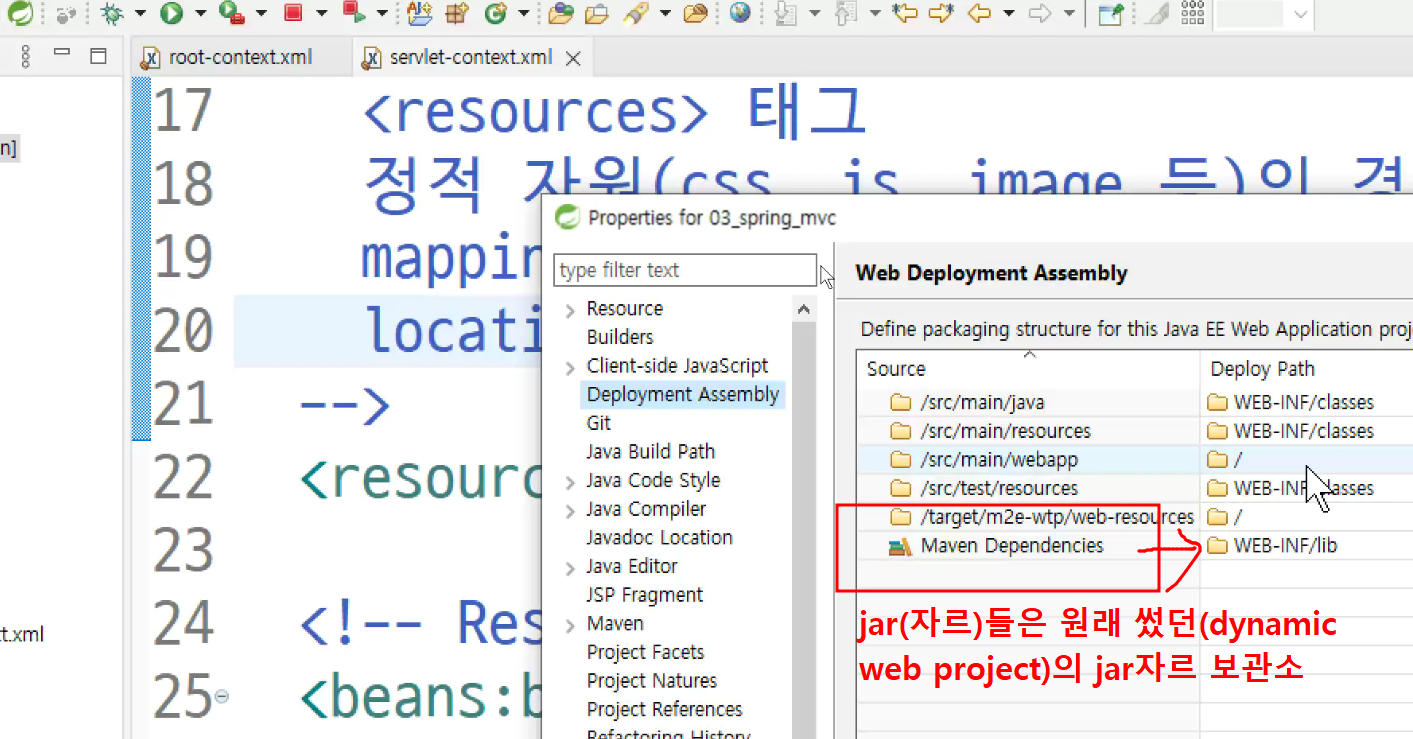Click the Pin Editor icon

pos(1109,13)
